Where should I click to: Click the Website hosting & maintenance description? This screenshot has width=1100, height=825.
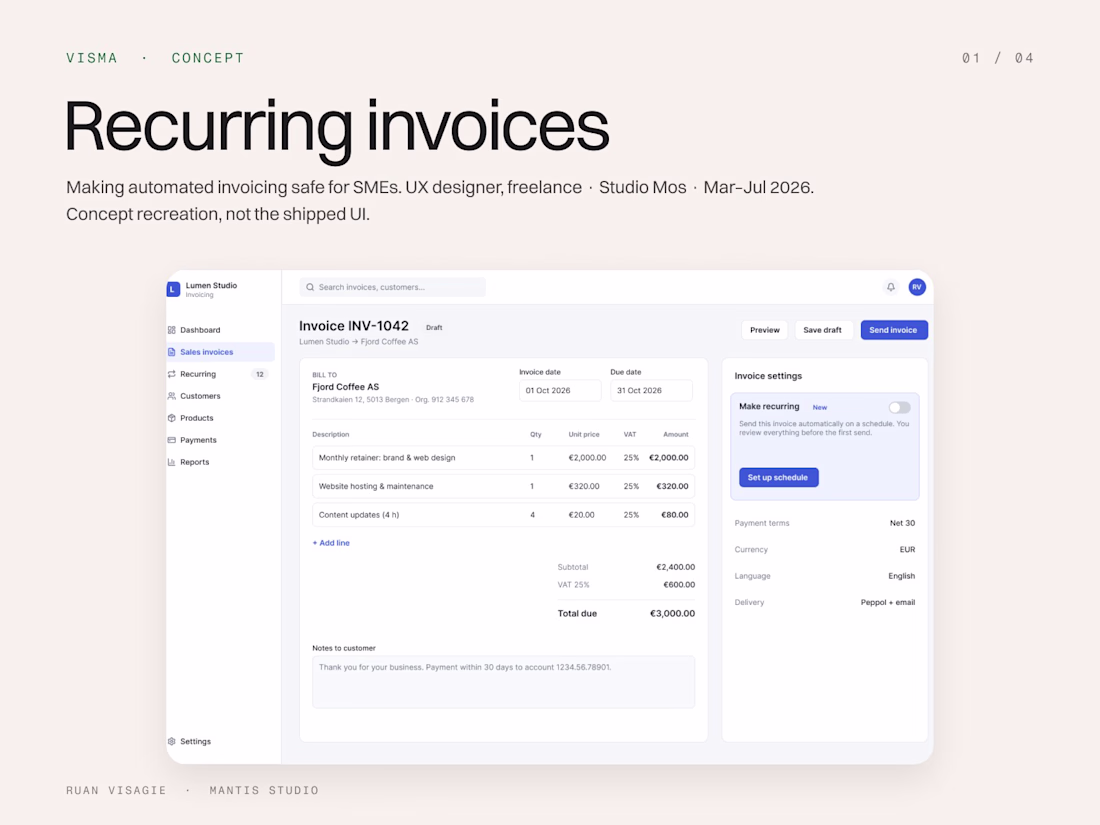[376, 486]
